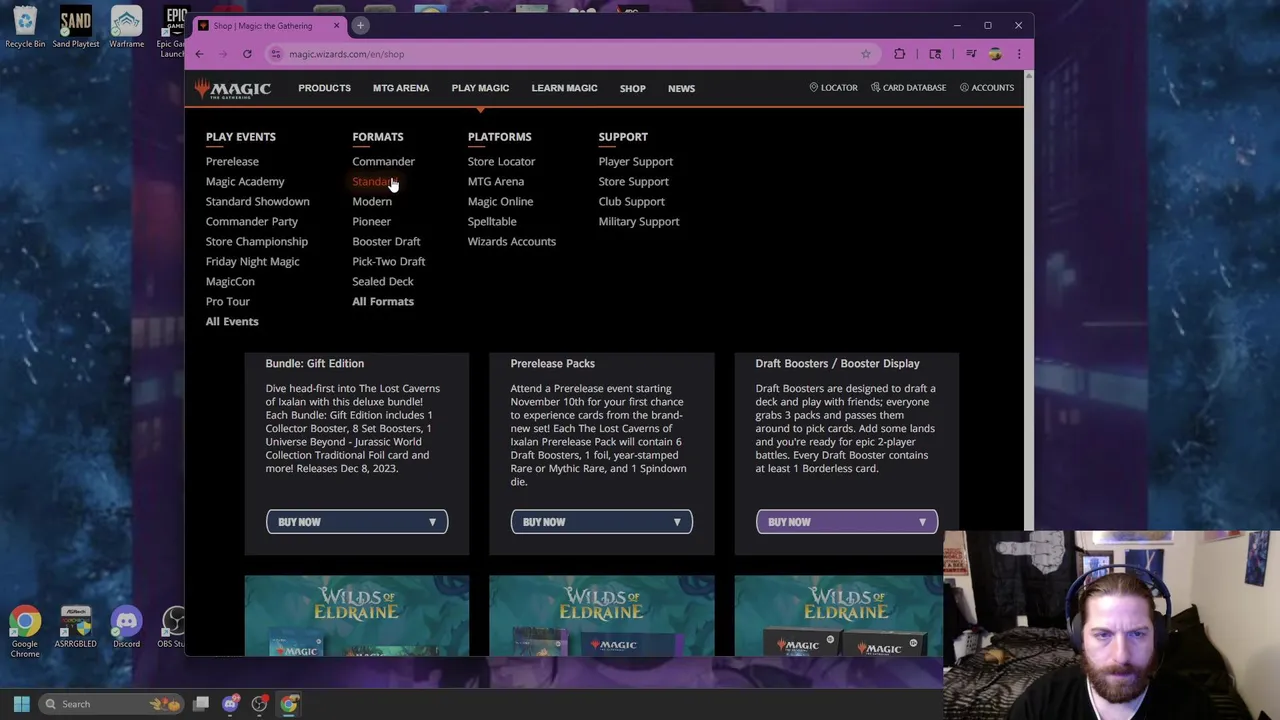Image resolution: width=1280 pixels, height=720 pixels.
Task: Open the tab search toolbar icon
Action: [x=935, y=54]
